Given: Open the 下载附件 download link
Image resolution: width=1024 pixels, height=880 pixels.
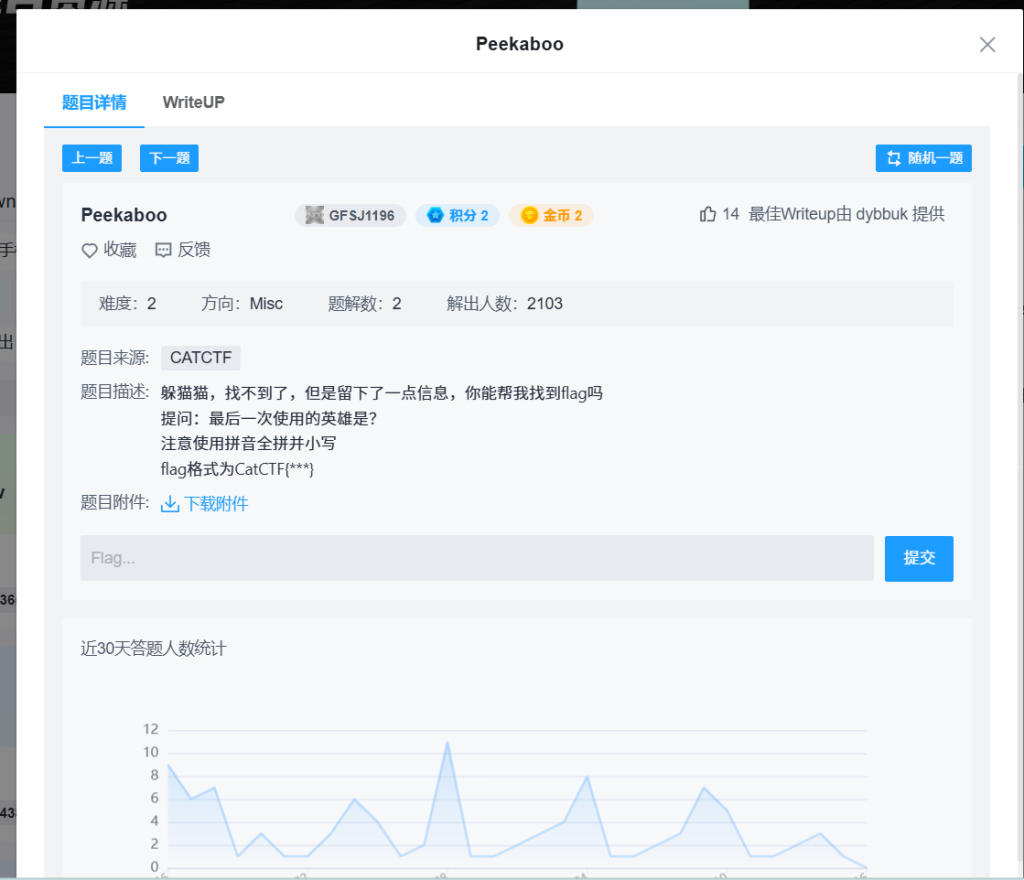Looking at the screenshot, I should coord(216,504).
